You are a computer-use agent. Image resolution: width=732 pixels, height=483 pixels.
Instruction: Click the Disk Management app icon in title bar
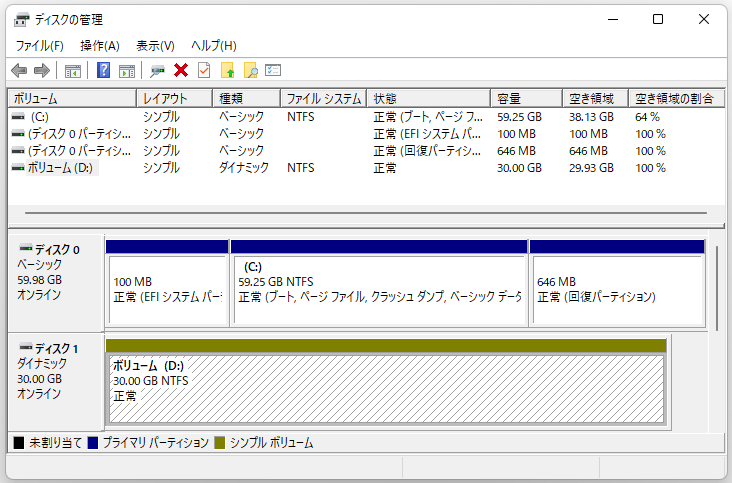[x=21, y=20]
